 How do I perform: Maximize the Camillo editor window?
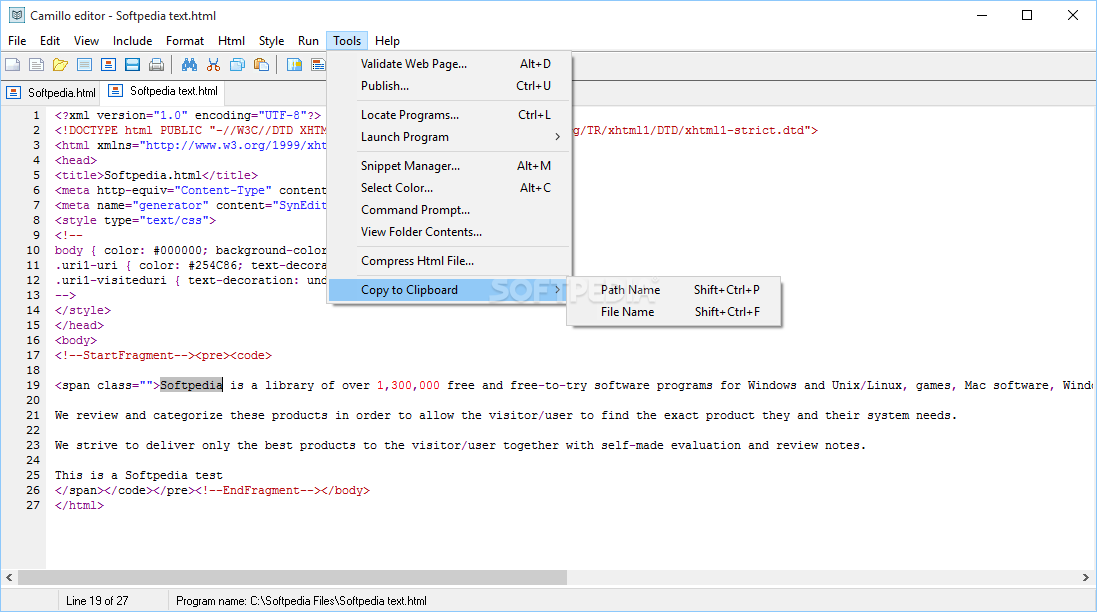[1027, 15]
